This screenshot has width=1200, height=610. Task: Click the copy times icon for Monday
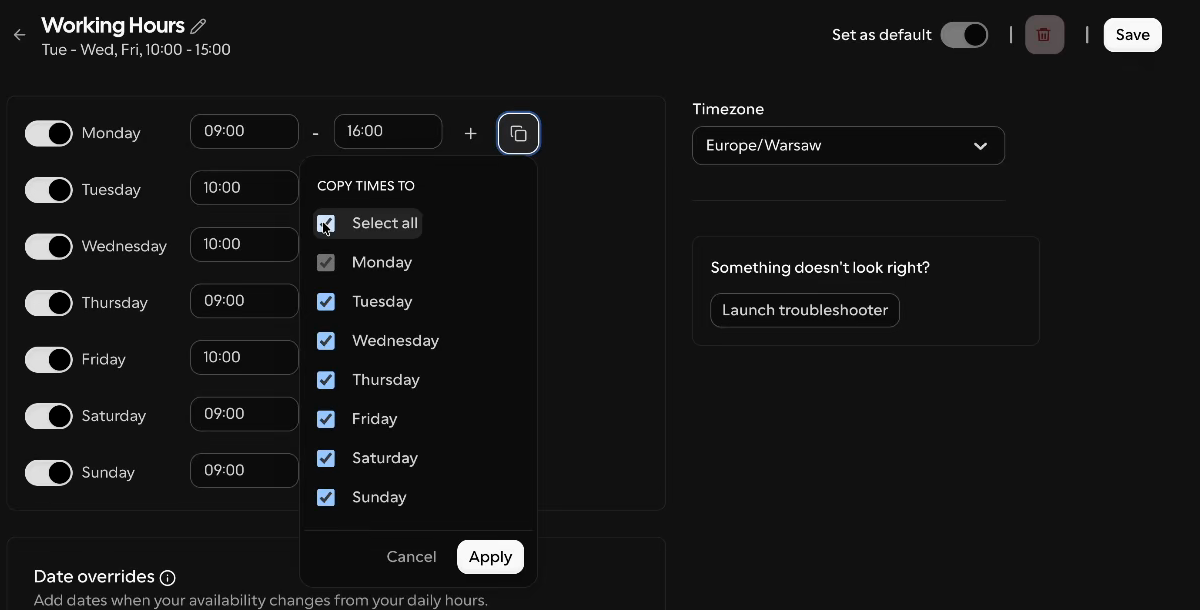click(518, 133)
